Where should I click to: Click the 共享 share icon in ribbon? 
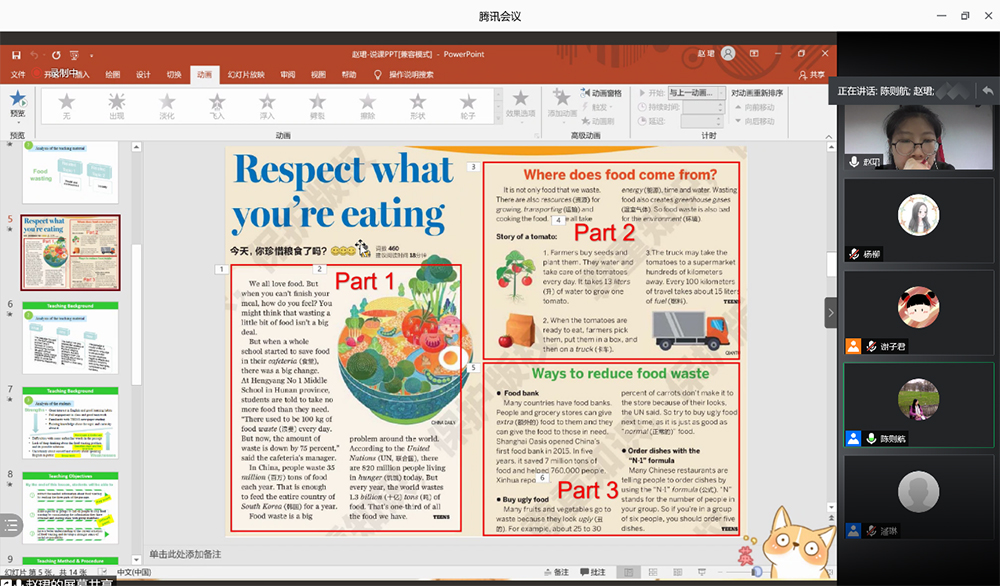point(811,74)
